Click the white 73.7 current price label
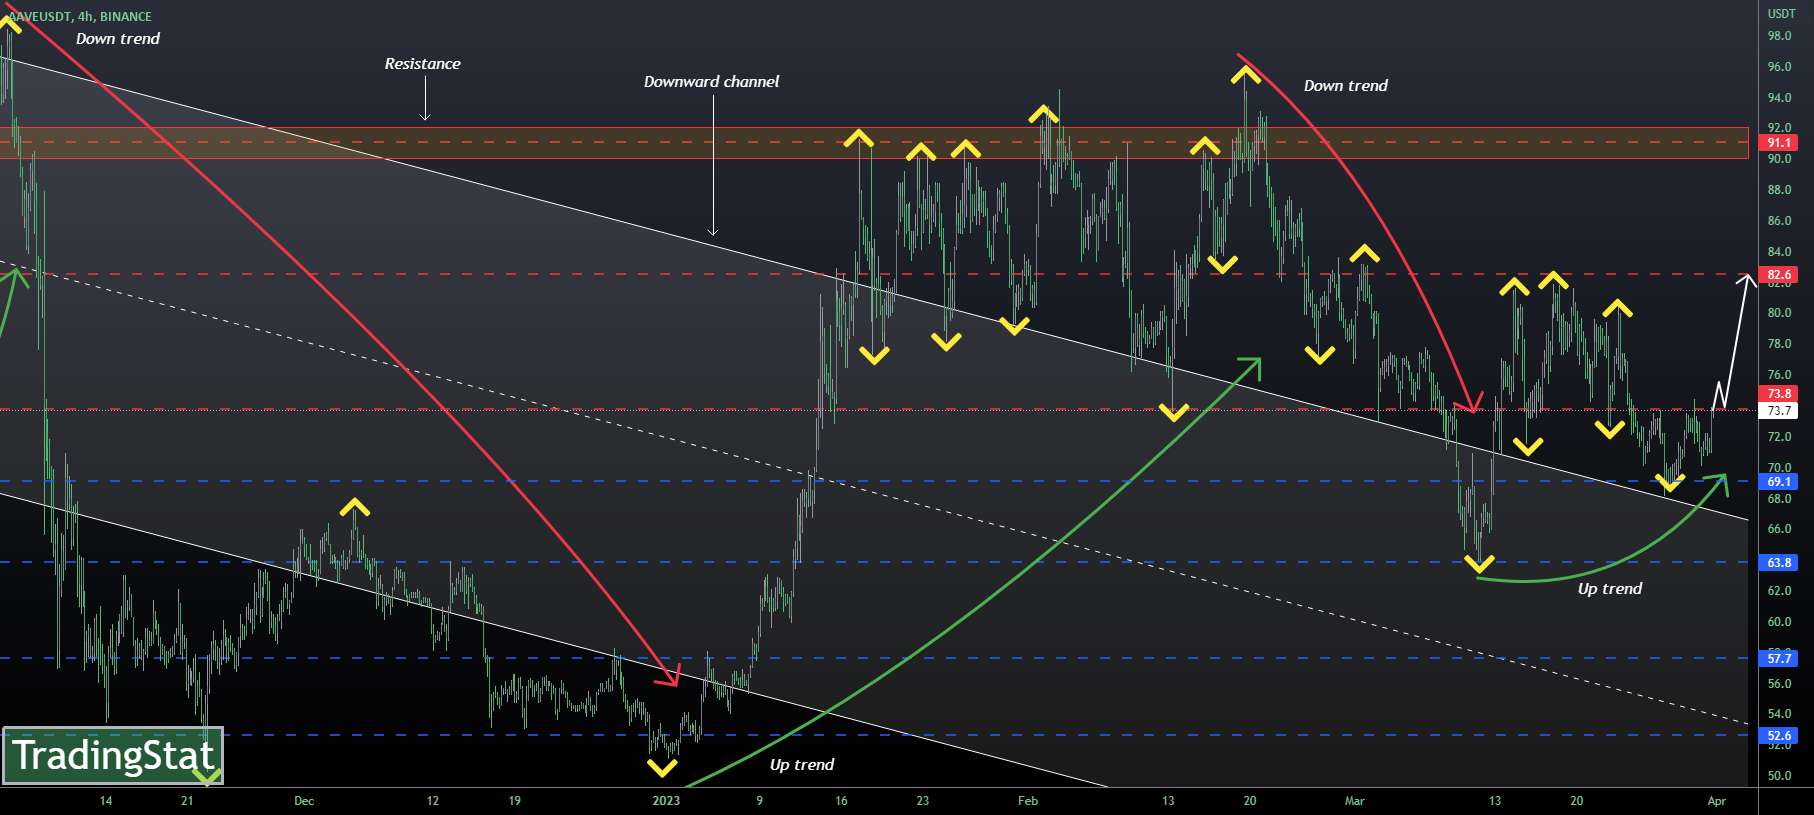Viewport: 1814px width, 815px height. pos(1780,411)
